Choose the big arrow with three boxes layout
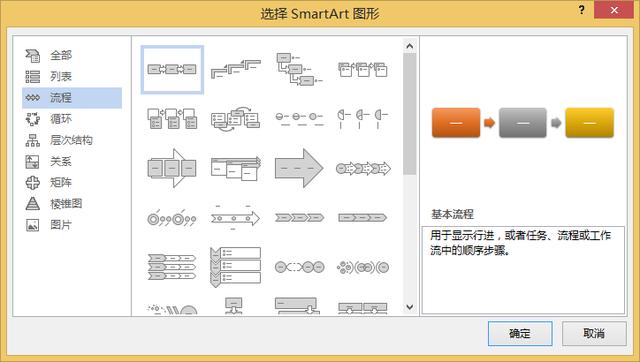The image size is (640, 362). (172, 168)
